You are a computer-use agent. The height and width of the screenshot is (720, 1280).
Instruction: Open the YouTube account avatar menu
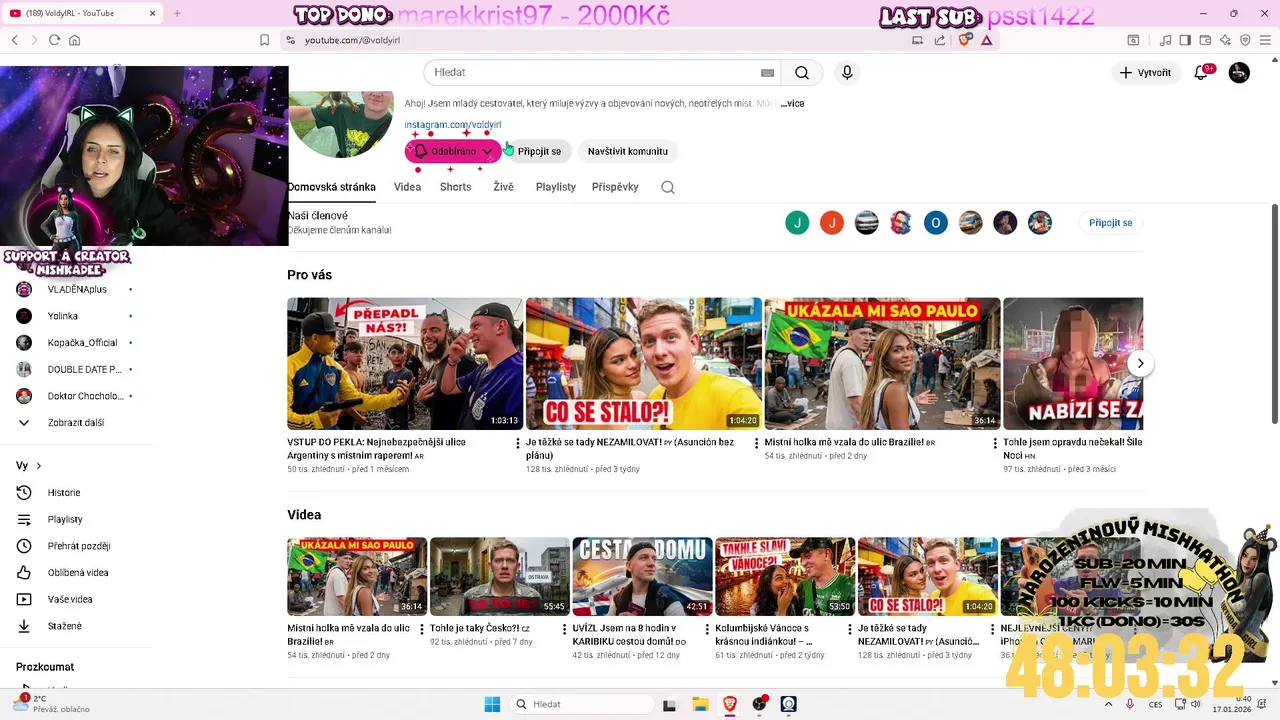[1239, 72]
